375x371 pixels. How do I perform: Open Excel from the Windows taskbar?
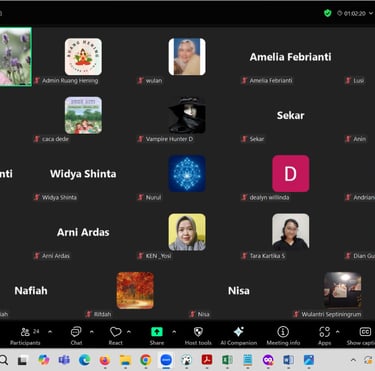pos(227,360)
